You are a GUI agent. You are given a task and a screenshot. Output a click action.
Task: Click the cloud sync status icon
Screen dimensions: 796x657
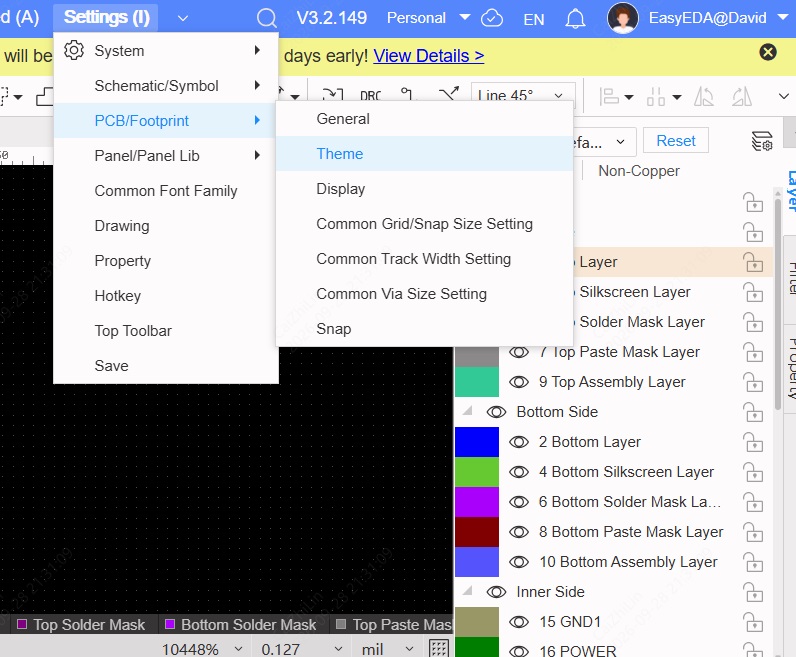[x=492, y=18]
